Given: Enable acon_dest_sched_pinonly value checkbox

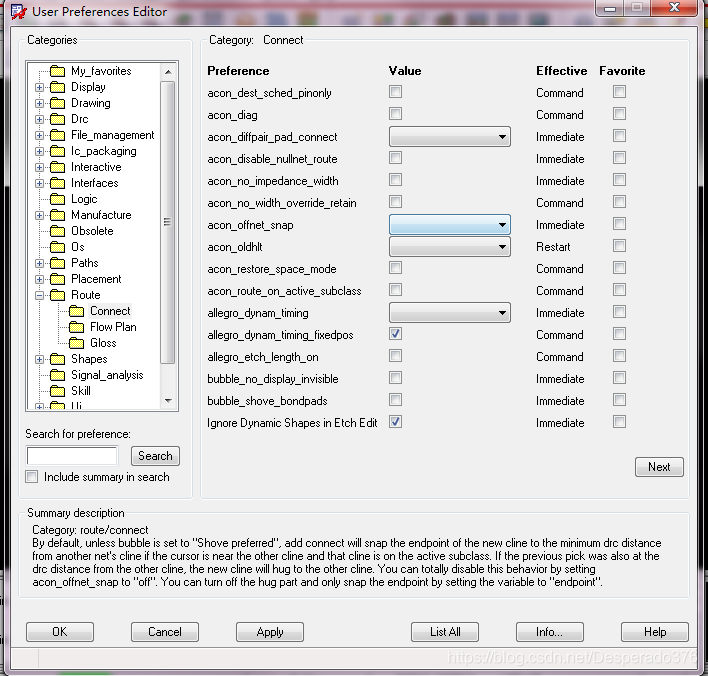Looking at the screenshot, I should pyautogui.click(x=396, y=92).
